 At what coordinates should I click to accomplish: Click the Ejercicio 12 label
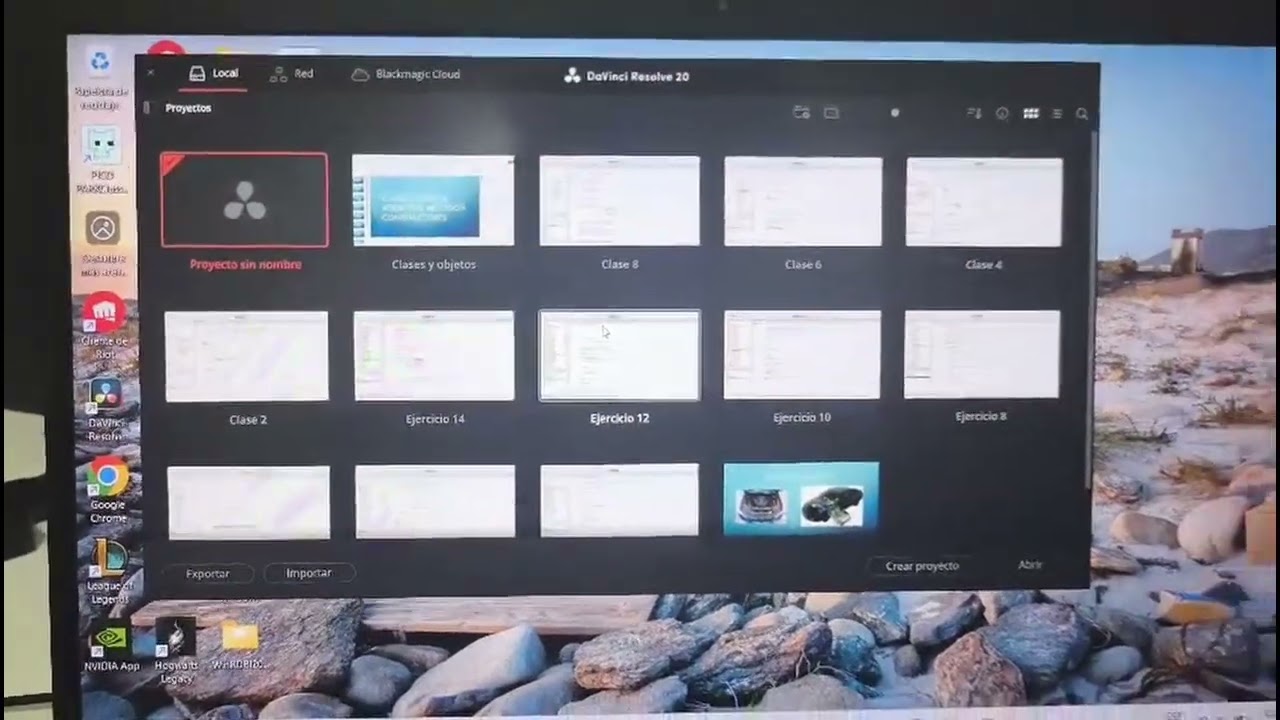[x=620, y=418]
